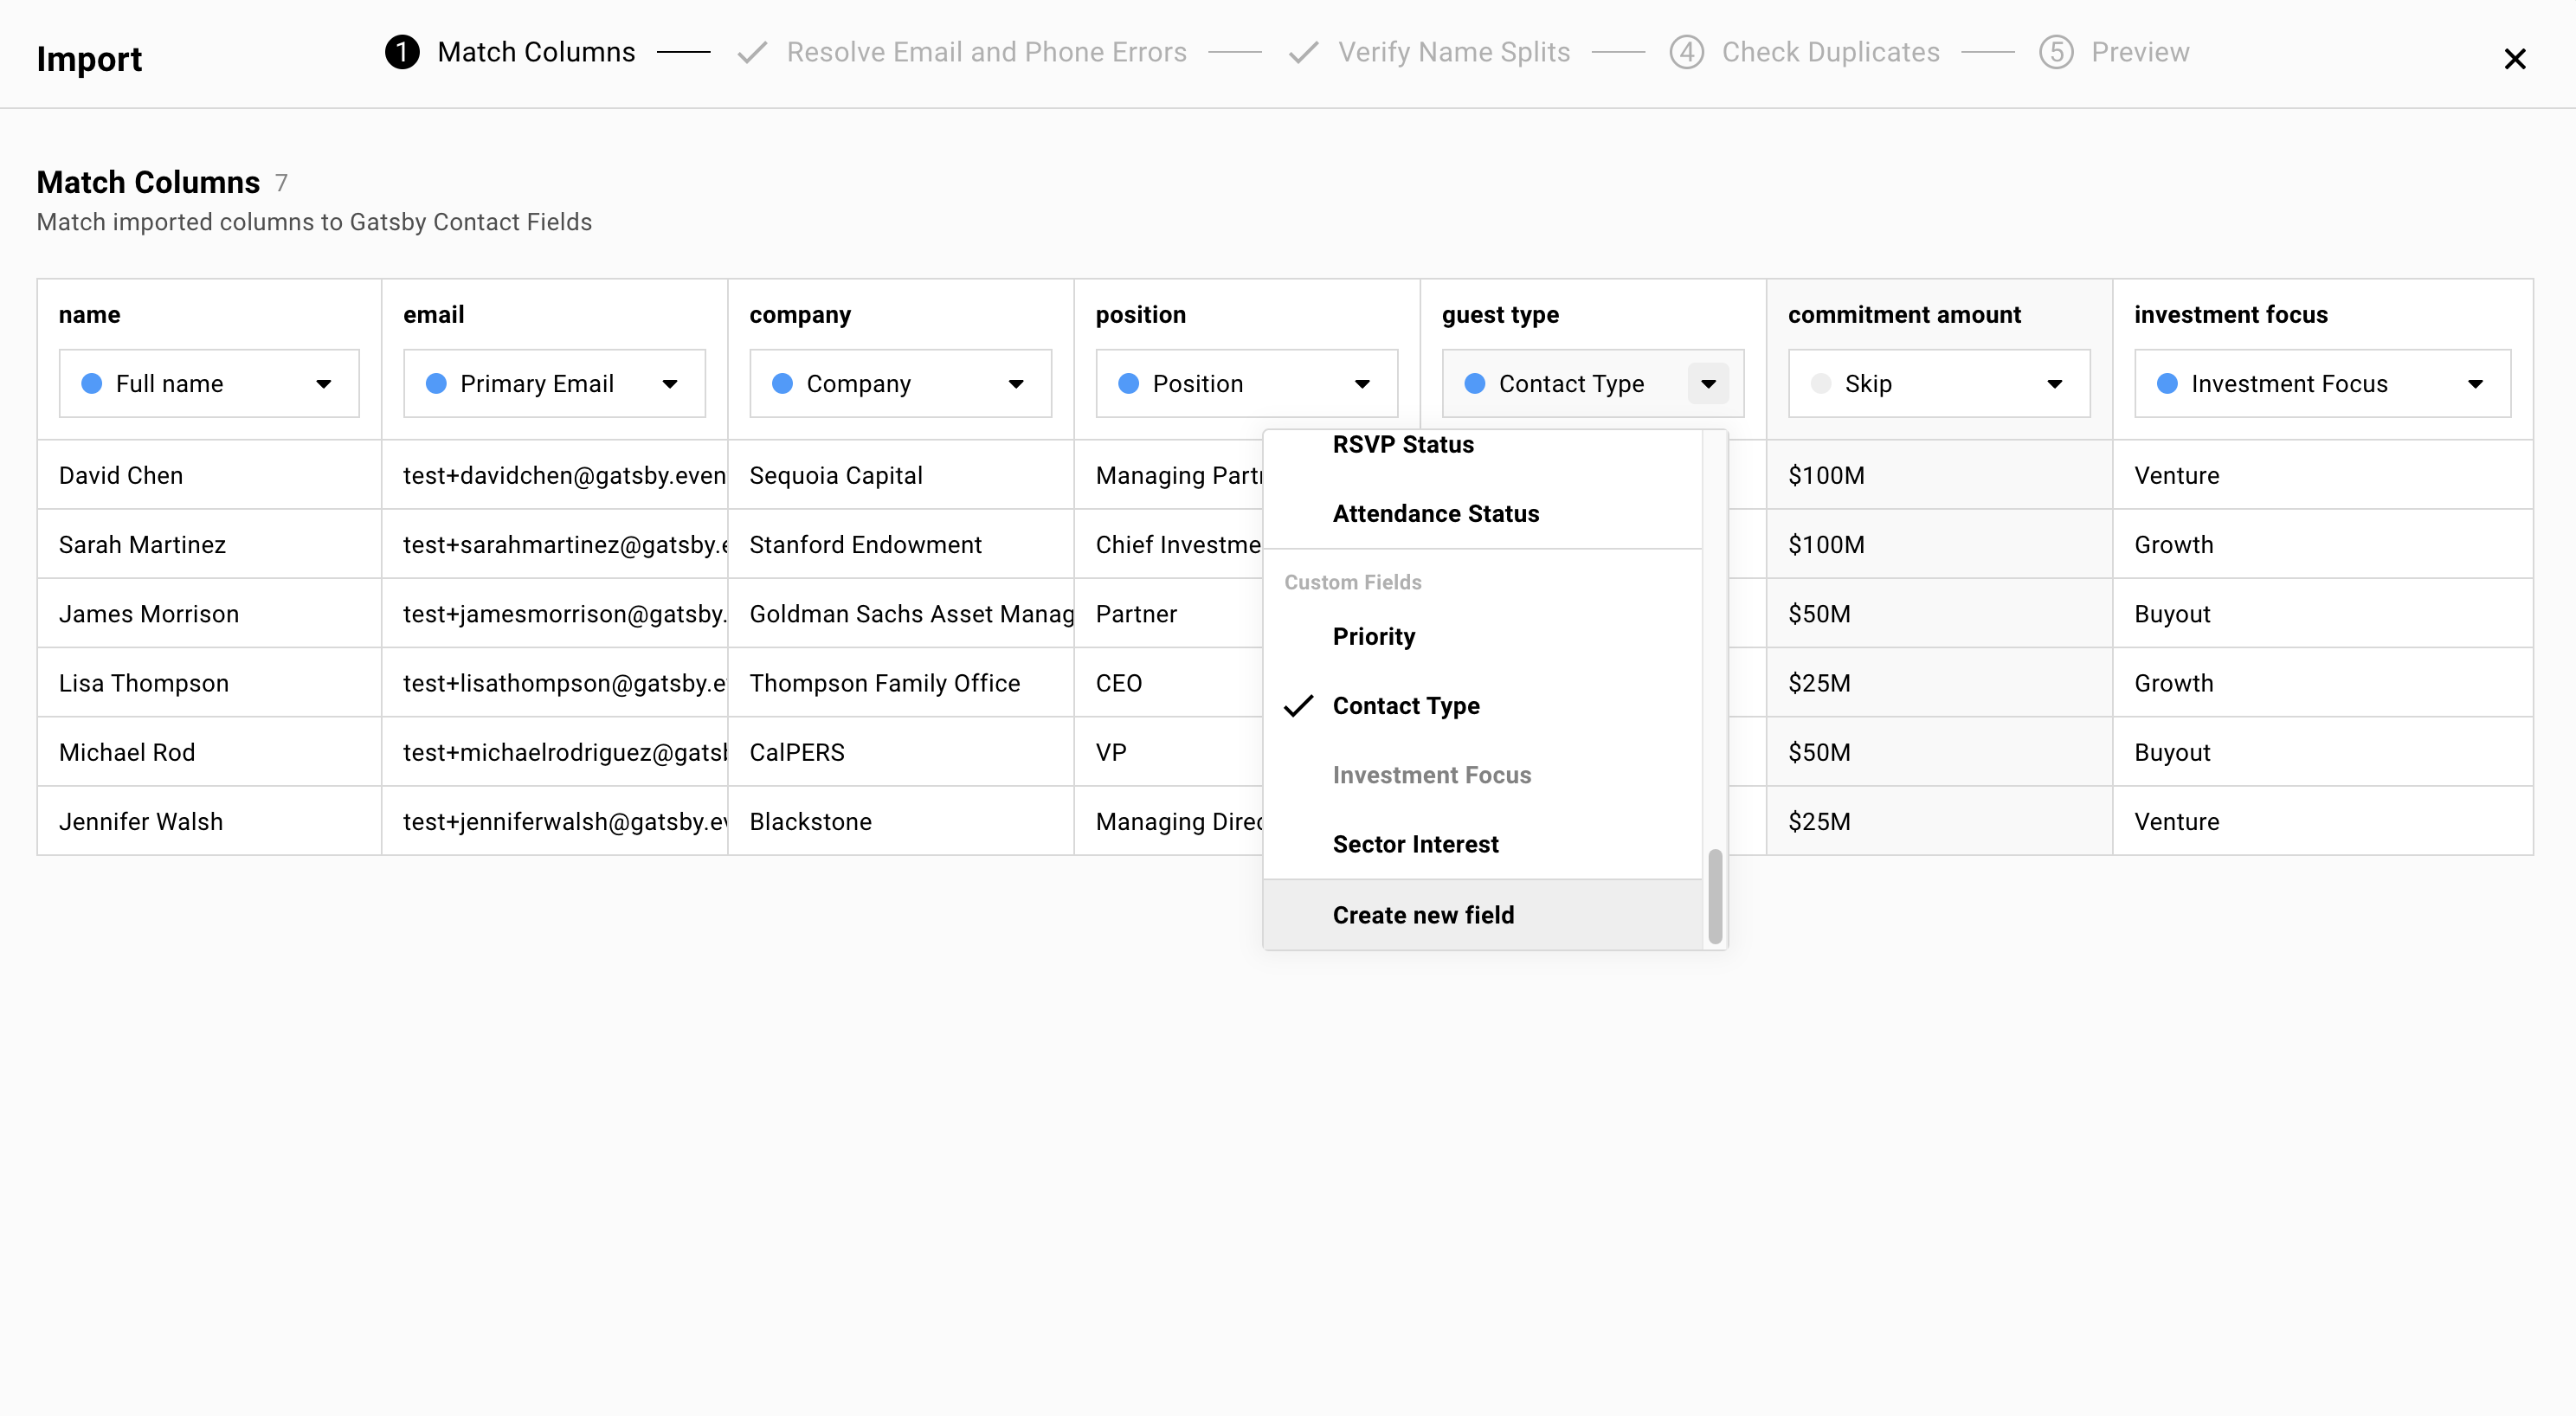Screen dimensions: 2576x1416
Task: Click Sarah Martinez's email cell
Action: click(x=555, y=544)
